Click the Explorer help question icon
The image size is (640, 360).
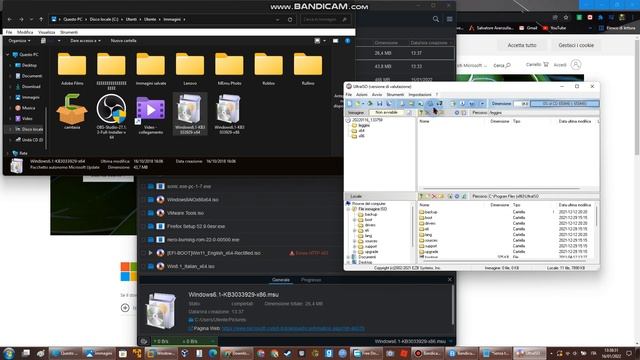tap(347, 41)
